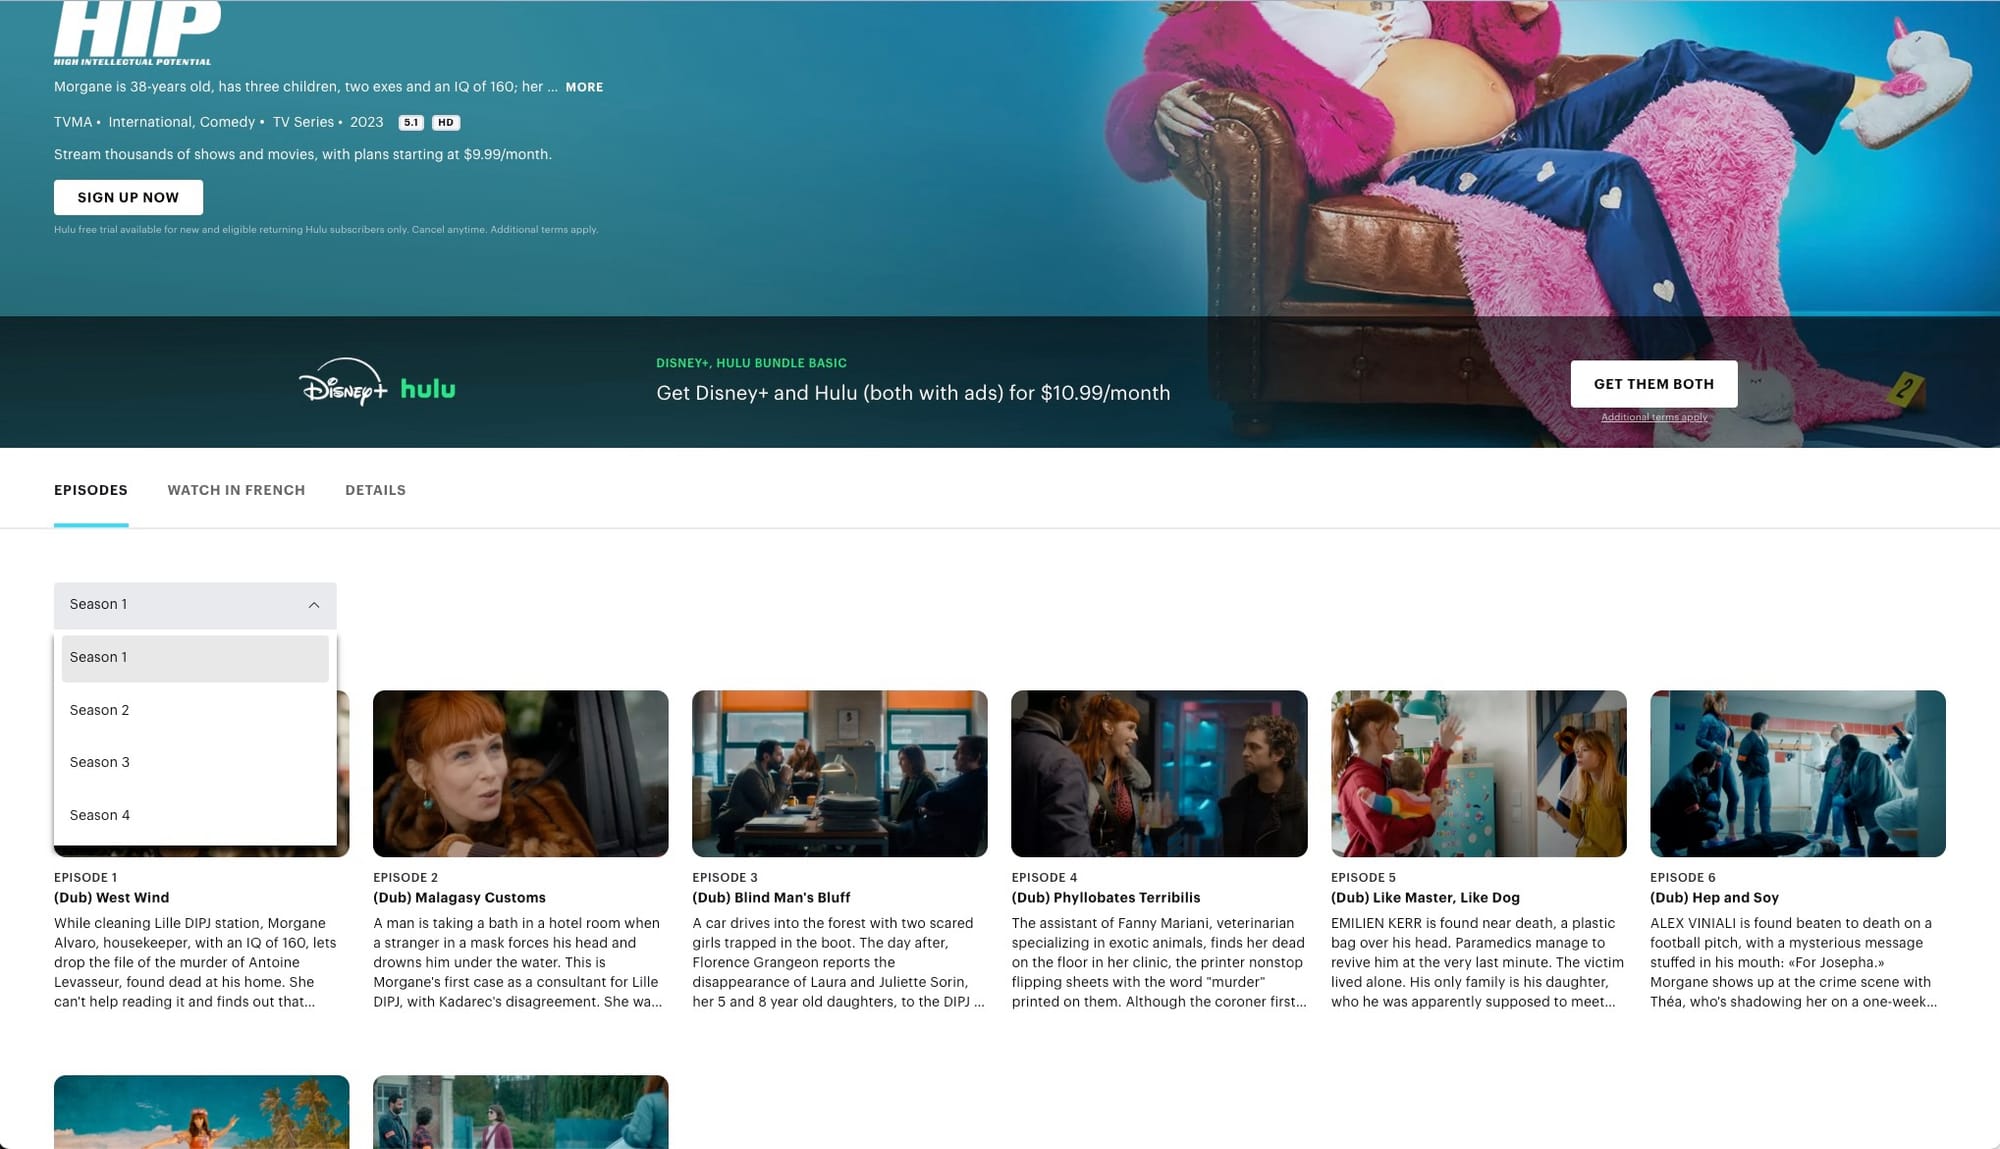Click the green hulu logo in the banner
The image size is (2000, 1149).
click(428, 388)
